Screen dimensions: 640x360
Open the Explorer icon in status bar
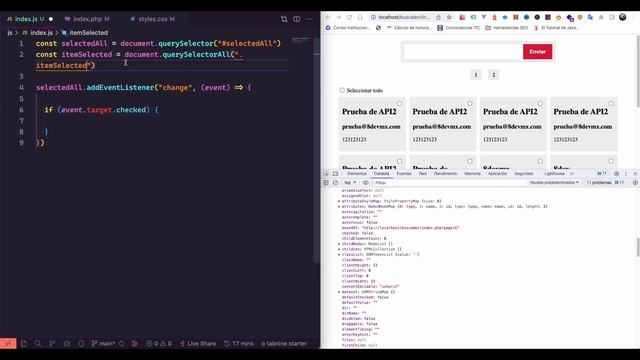click(24, 344)
